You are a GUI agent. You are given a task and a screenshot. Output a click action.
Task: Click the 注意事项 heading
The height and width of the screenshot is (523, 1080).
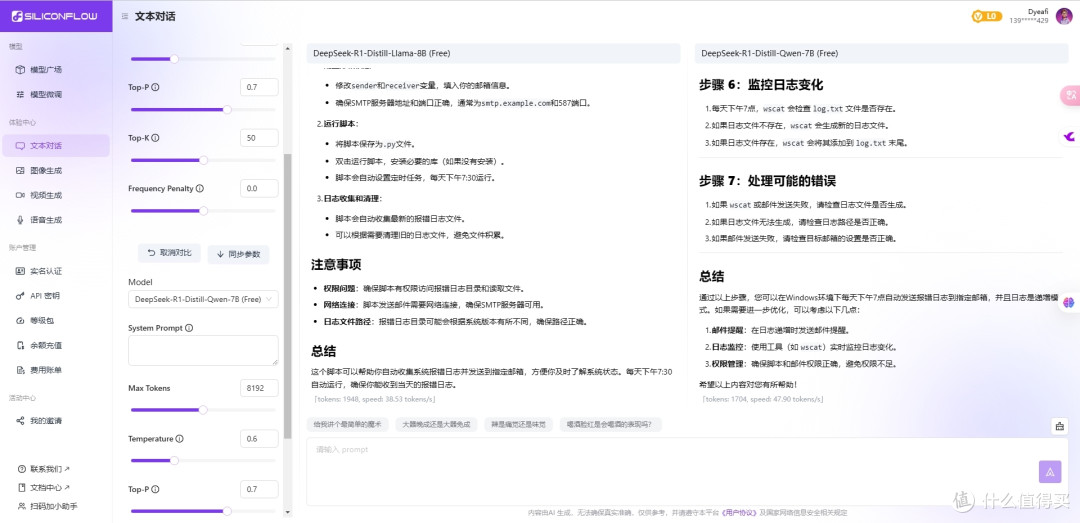pyautogui.click(x=336, y=265)
